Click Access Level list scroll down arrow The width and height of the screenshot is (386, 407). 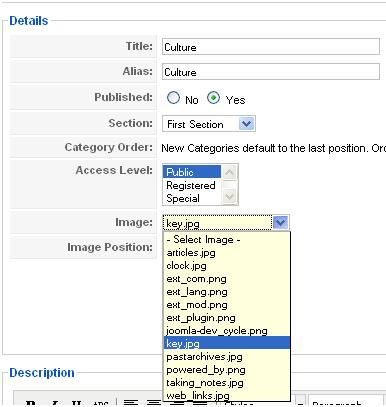click(x=229, y=197)
